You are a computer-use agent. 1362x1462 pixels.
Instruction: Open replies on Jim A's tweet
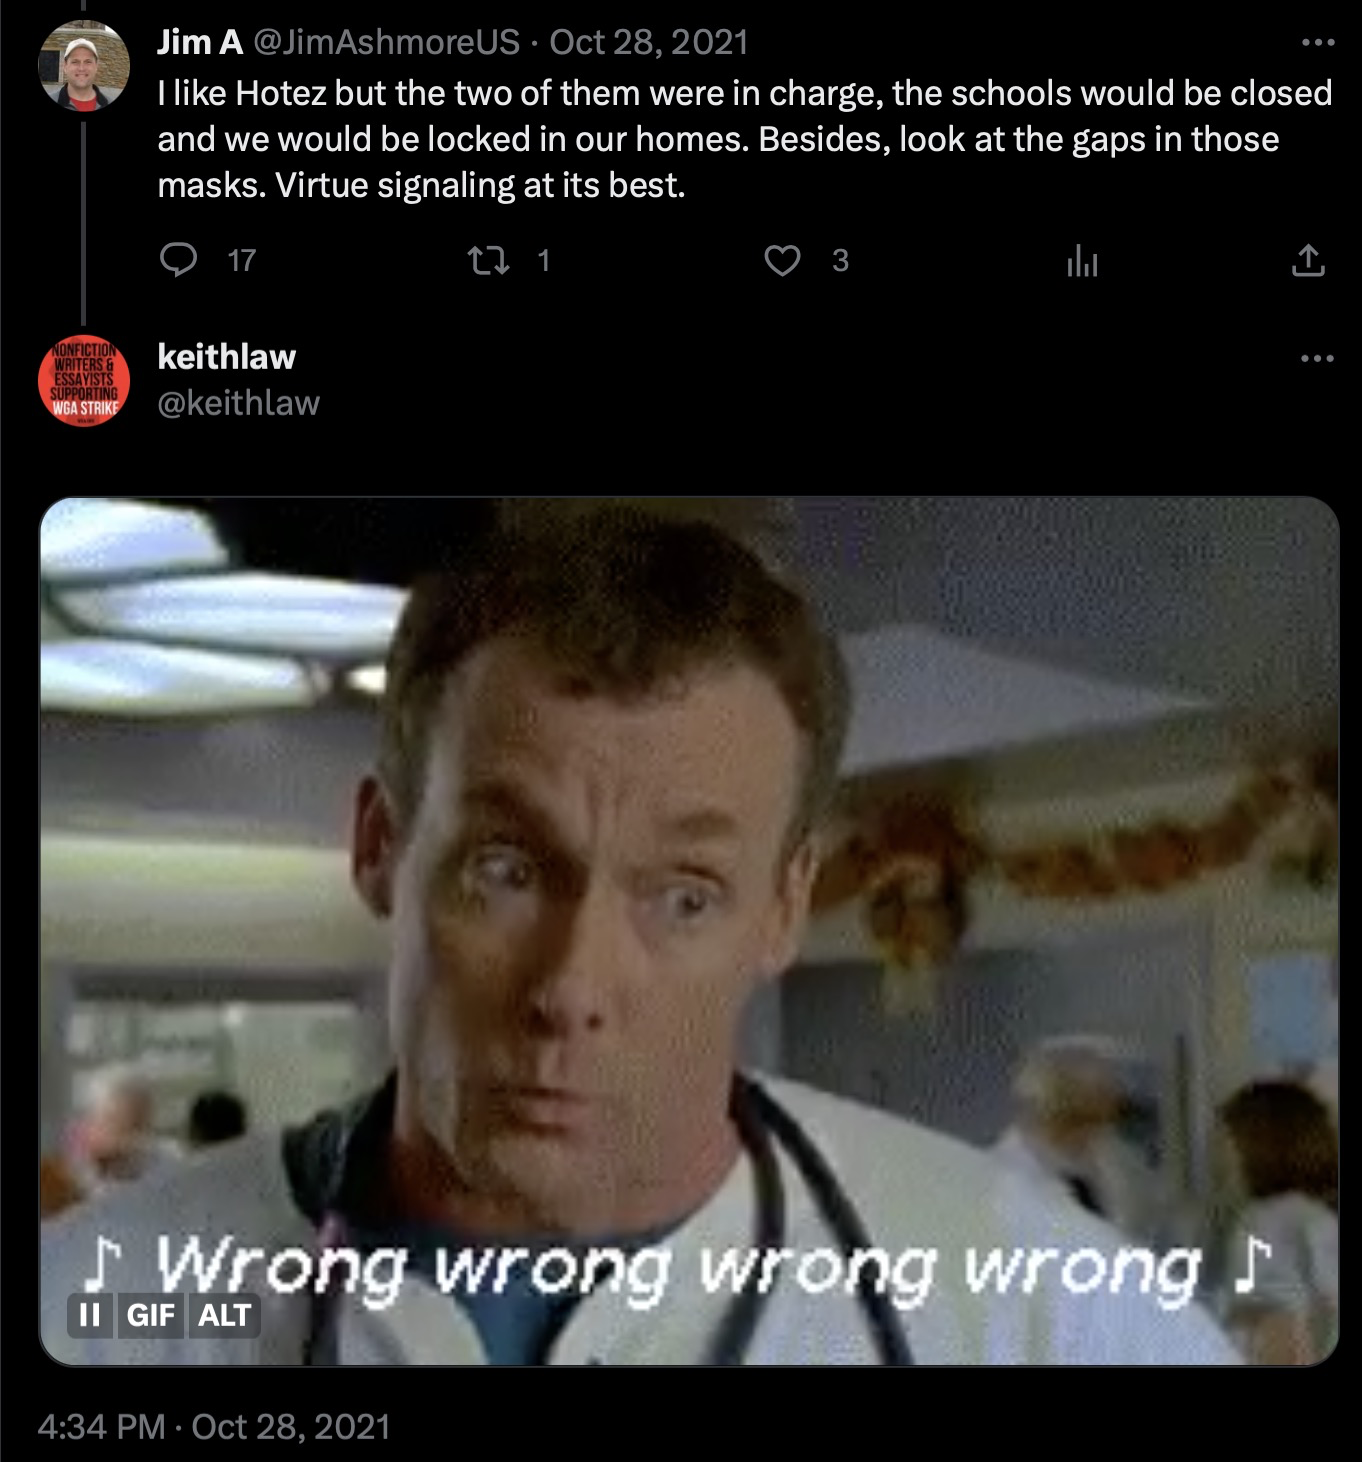(179, 260)
